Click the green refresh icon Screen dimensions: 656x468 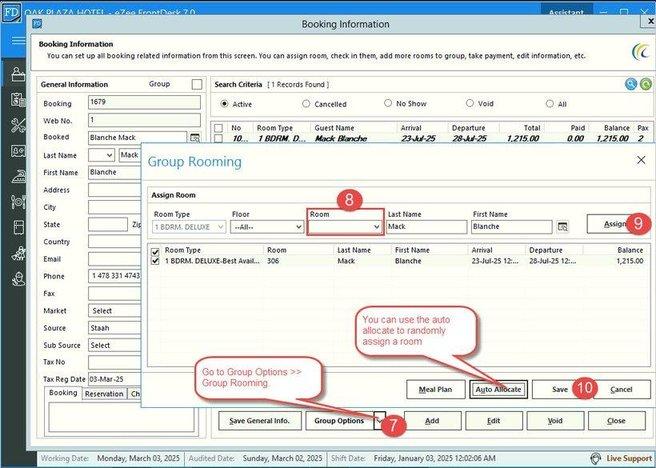pyautogui.click(x=645, y=84)
